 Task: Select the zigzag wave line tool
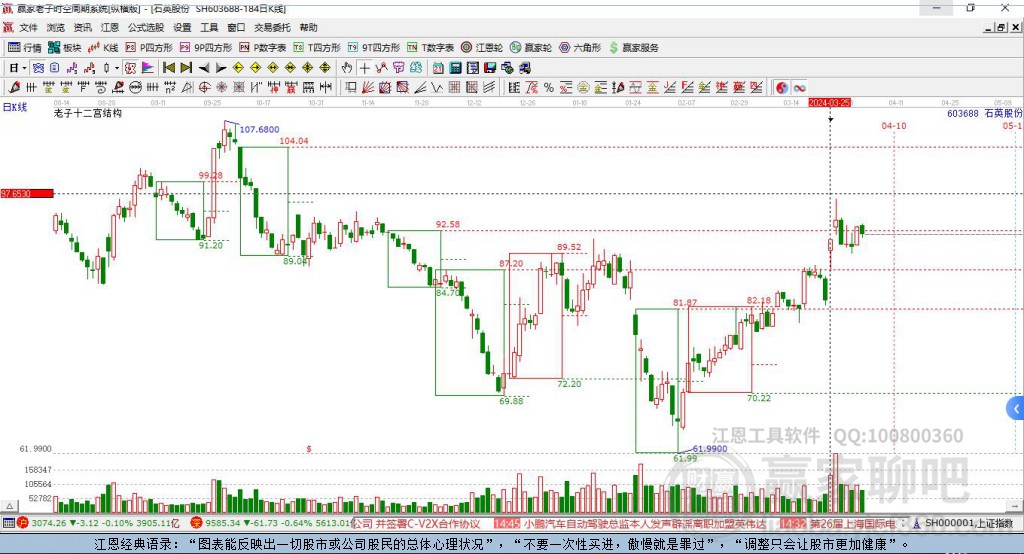click(x=438, y=88)
